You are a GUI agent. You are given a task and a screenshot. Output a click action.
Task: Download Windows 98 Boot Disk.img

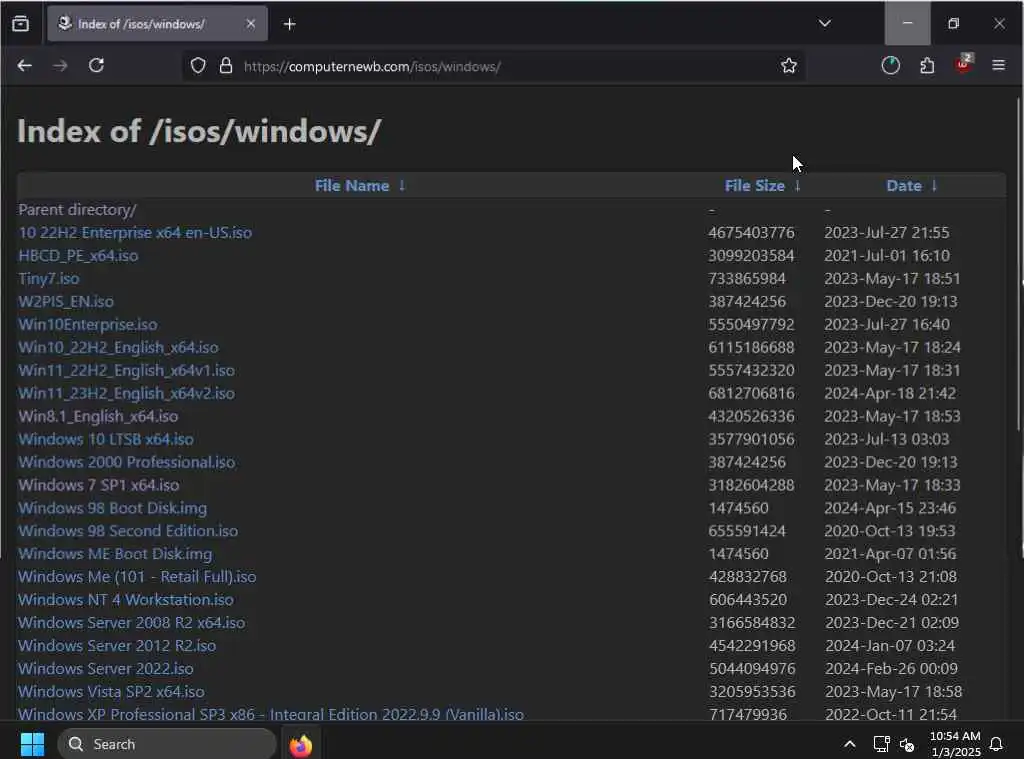point(112,508)
